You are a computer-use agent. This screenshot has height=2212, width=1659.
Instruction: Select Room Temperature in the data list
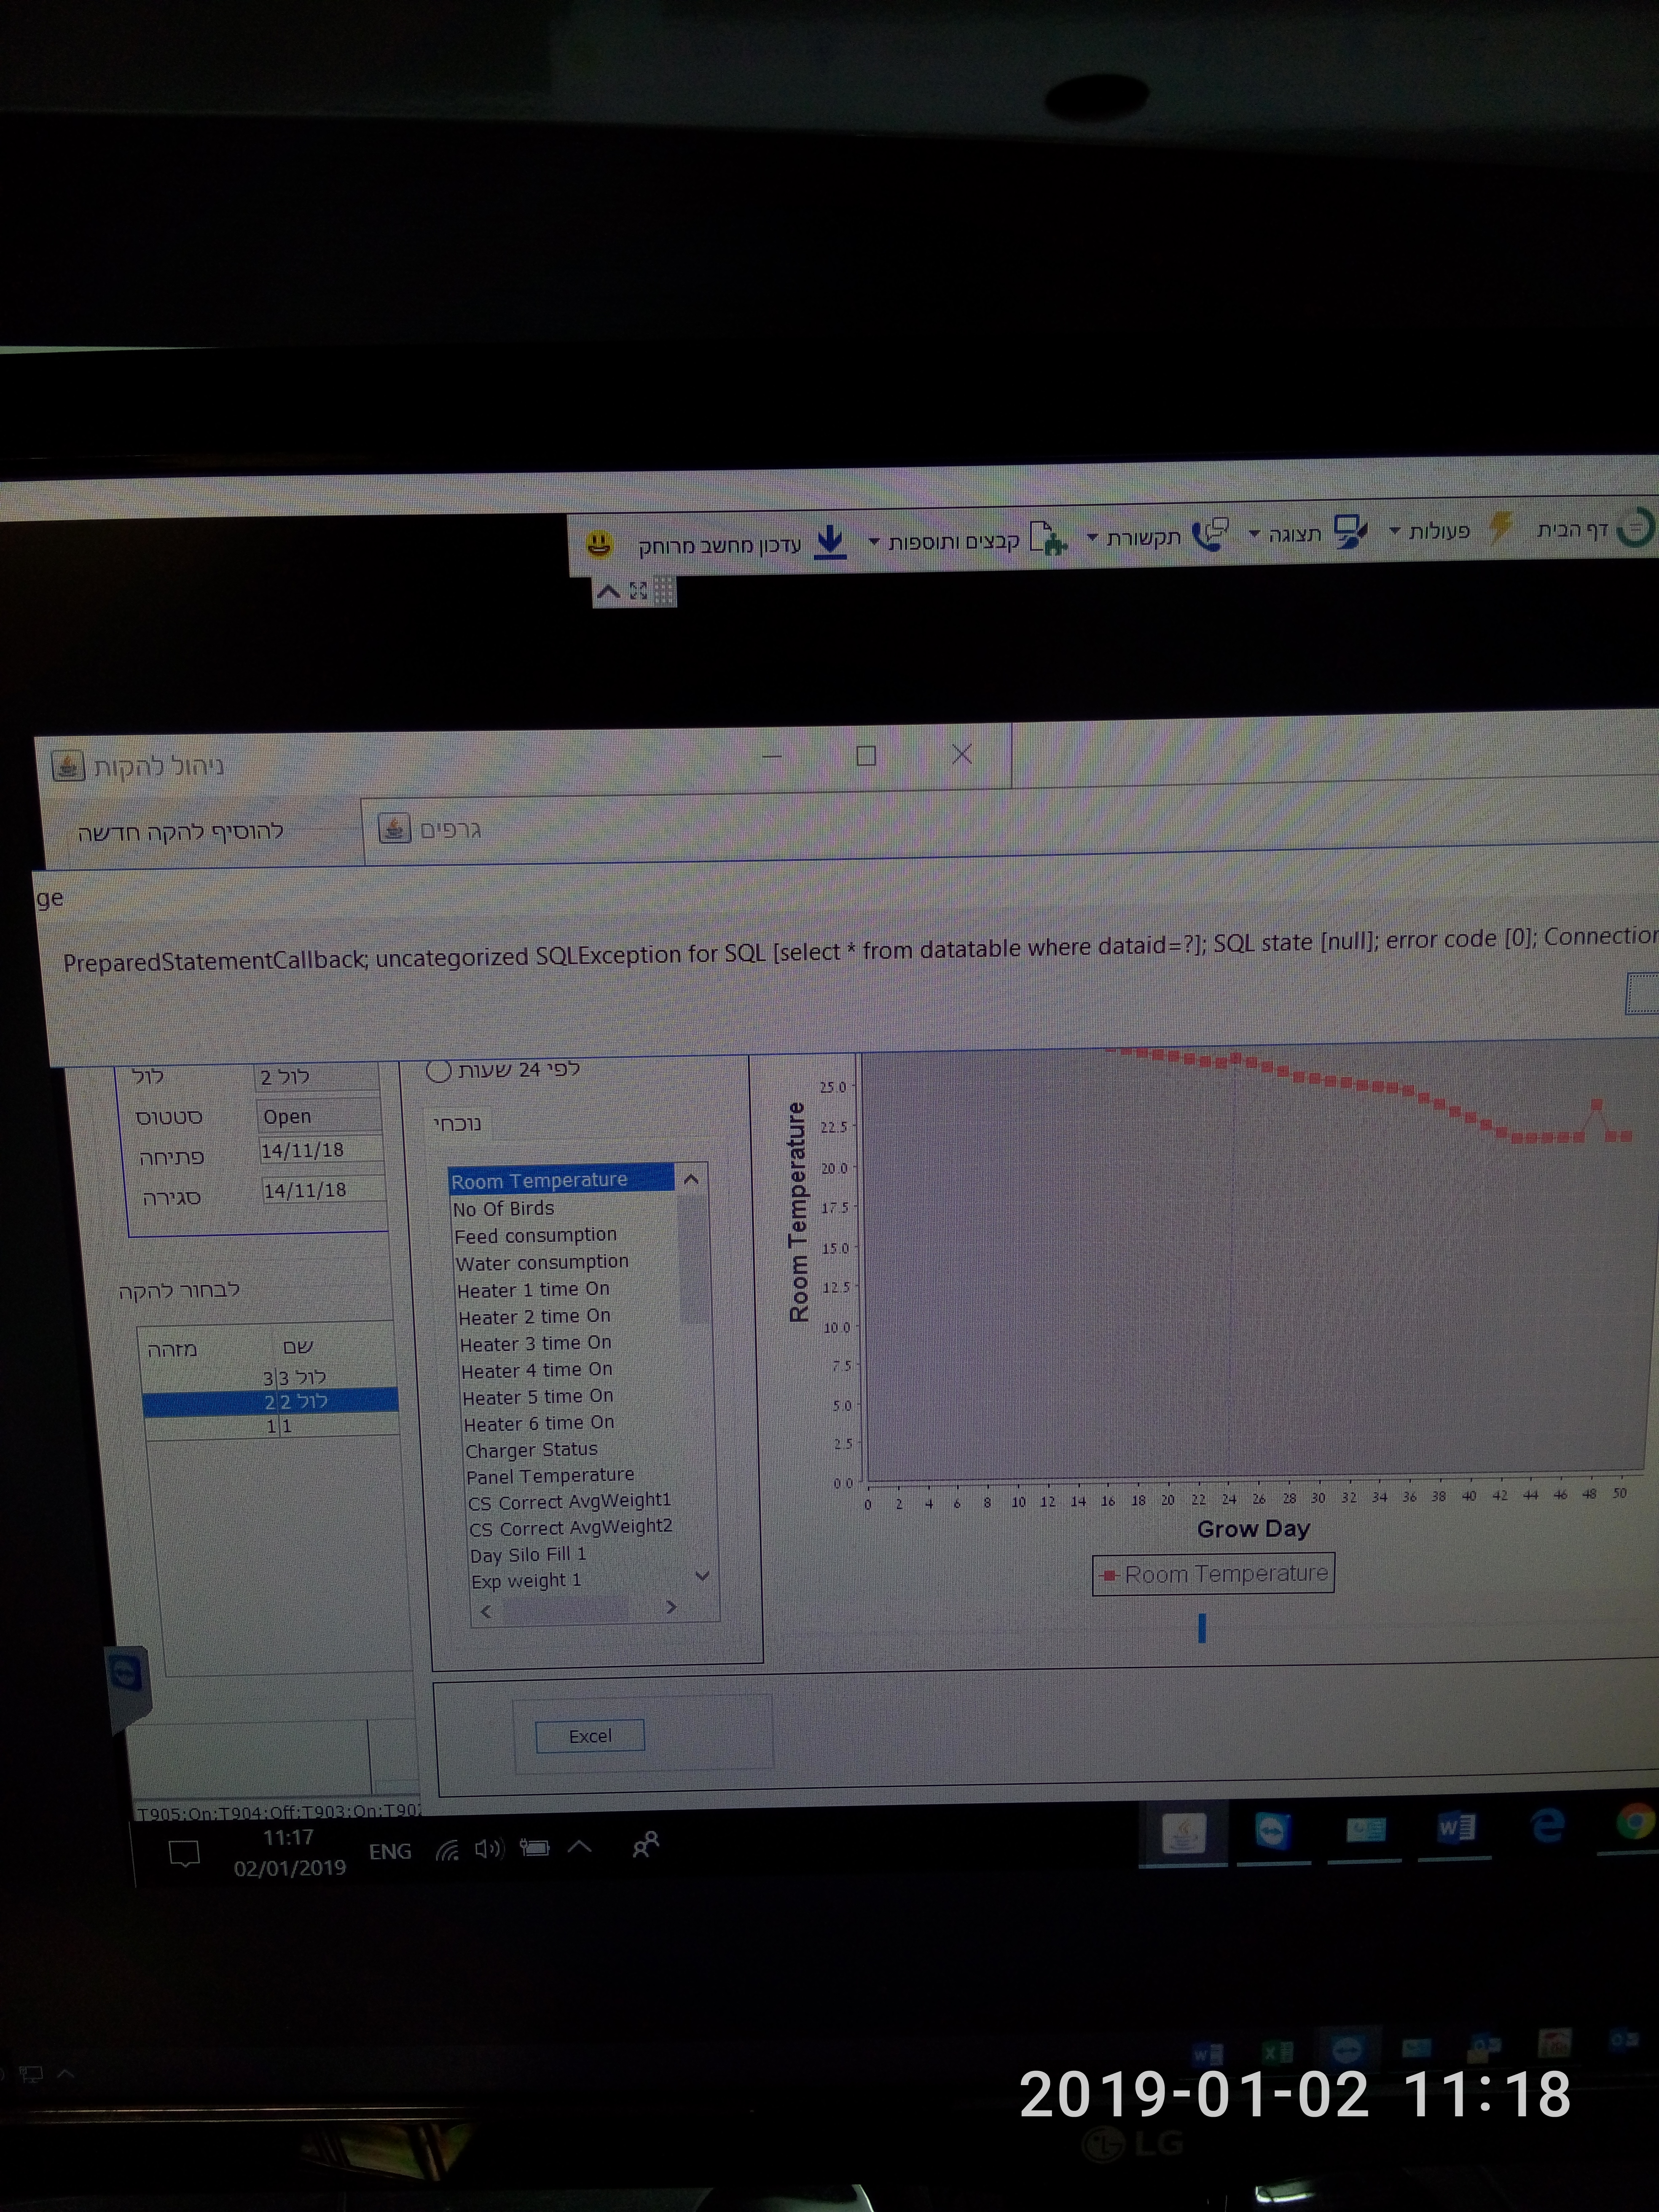coord(561,1180)
